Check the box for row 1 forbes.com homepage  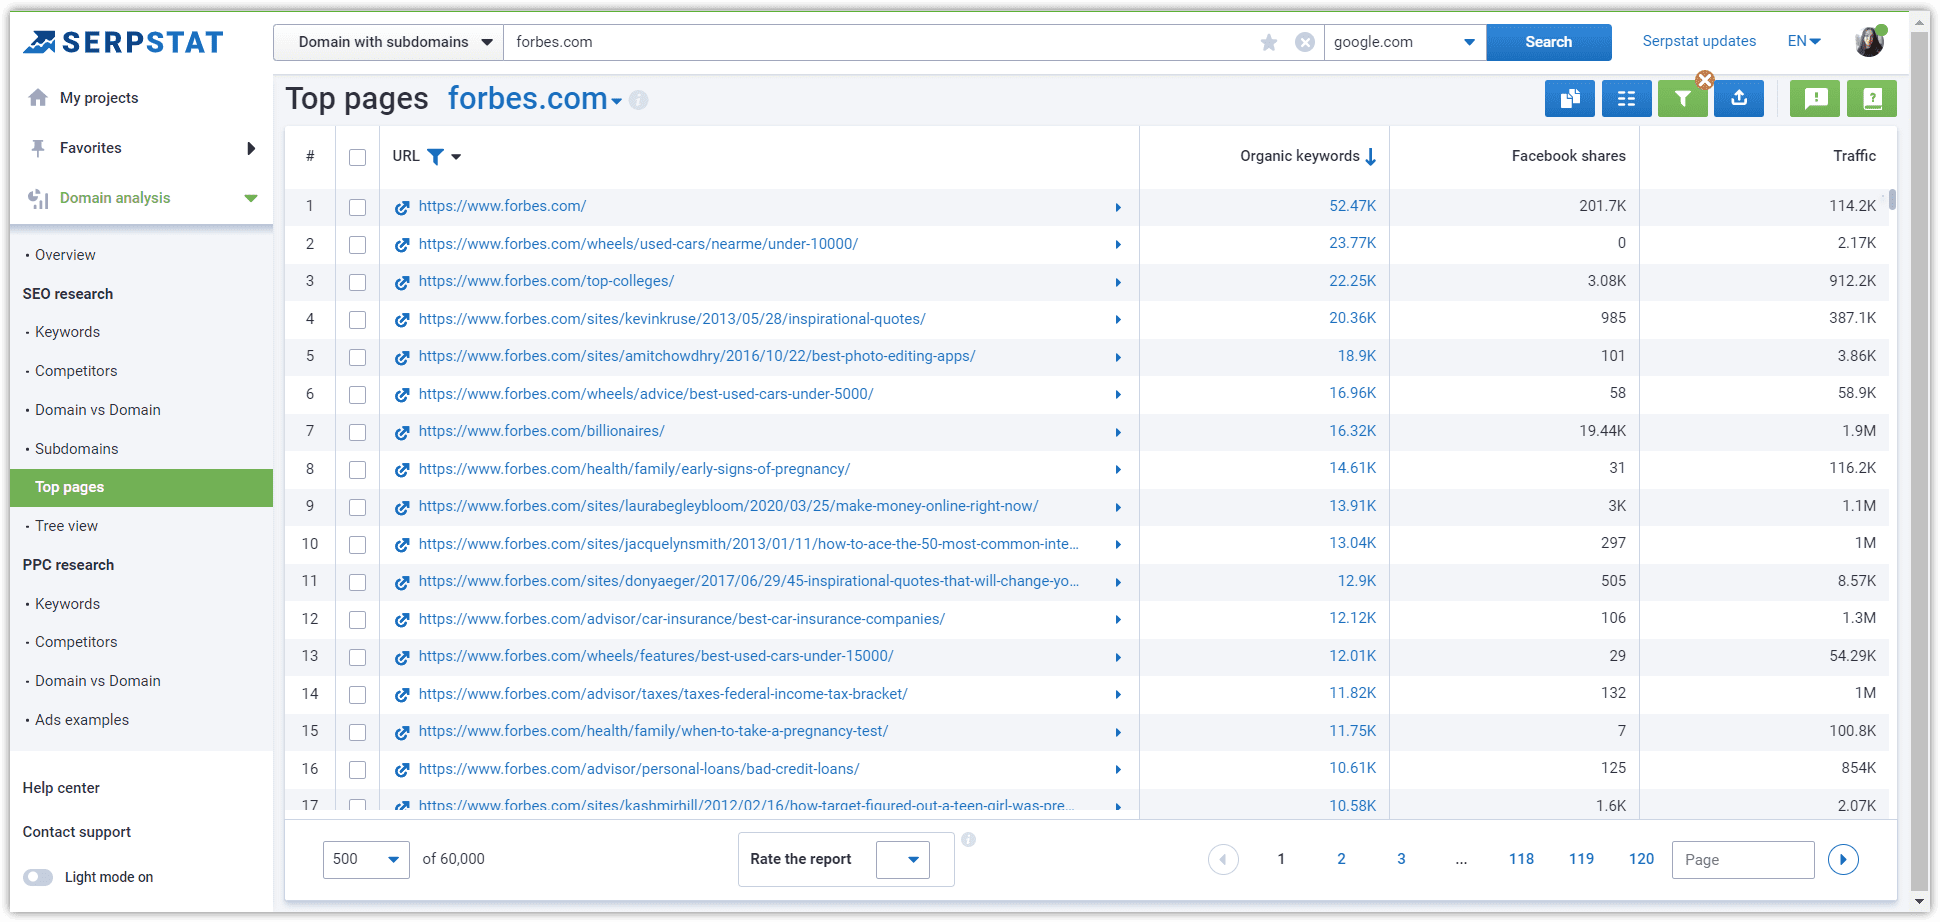pyautogui.click(x=357, y=207)
